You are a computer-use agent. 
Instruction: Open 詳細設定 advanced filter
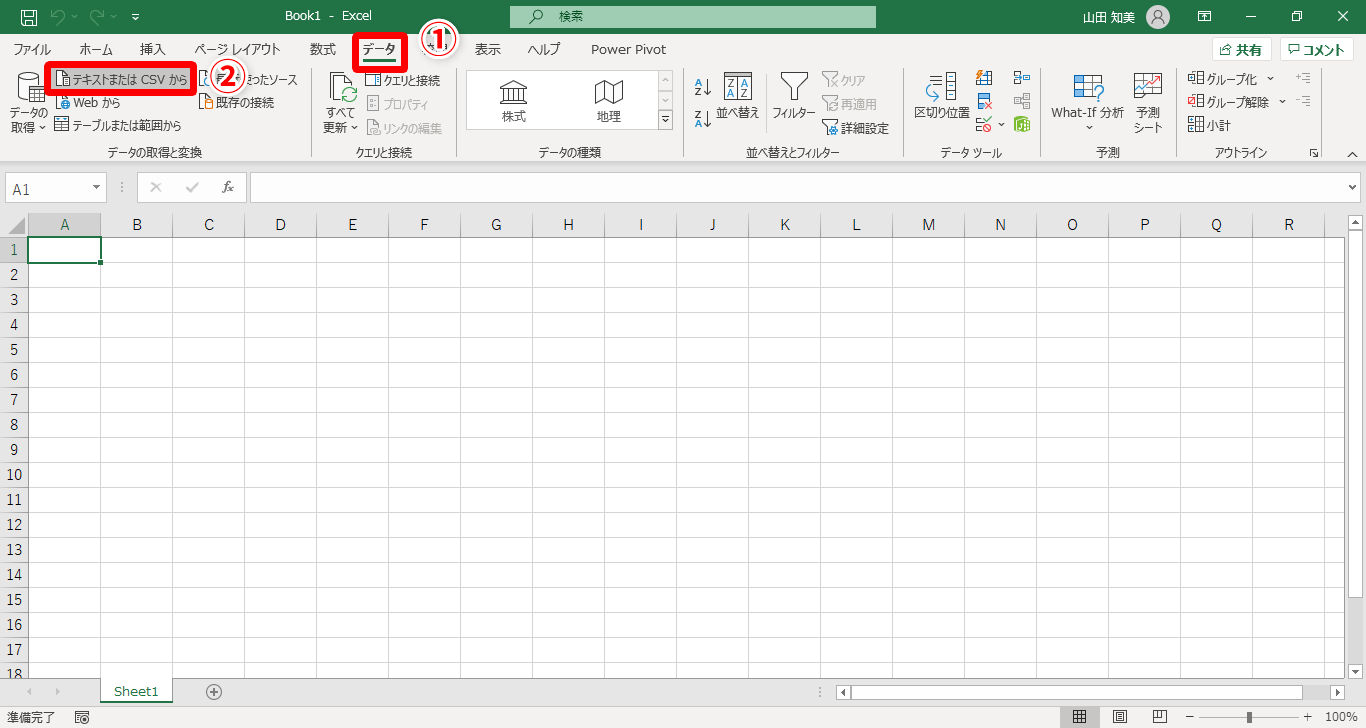[855, 128]
